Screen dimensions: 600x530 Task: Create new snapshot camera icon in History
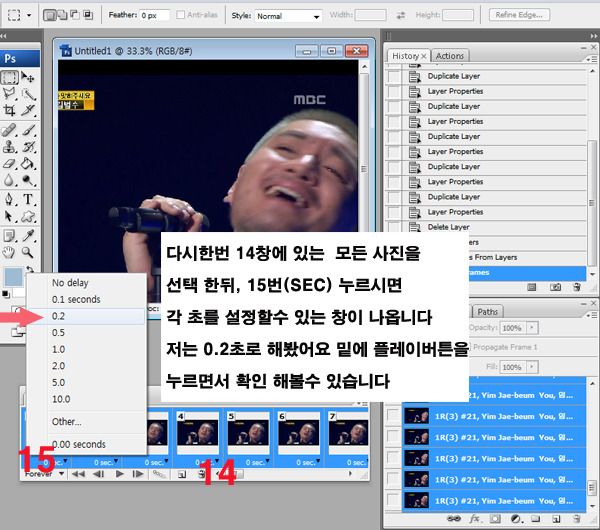coord(555,287)
